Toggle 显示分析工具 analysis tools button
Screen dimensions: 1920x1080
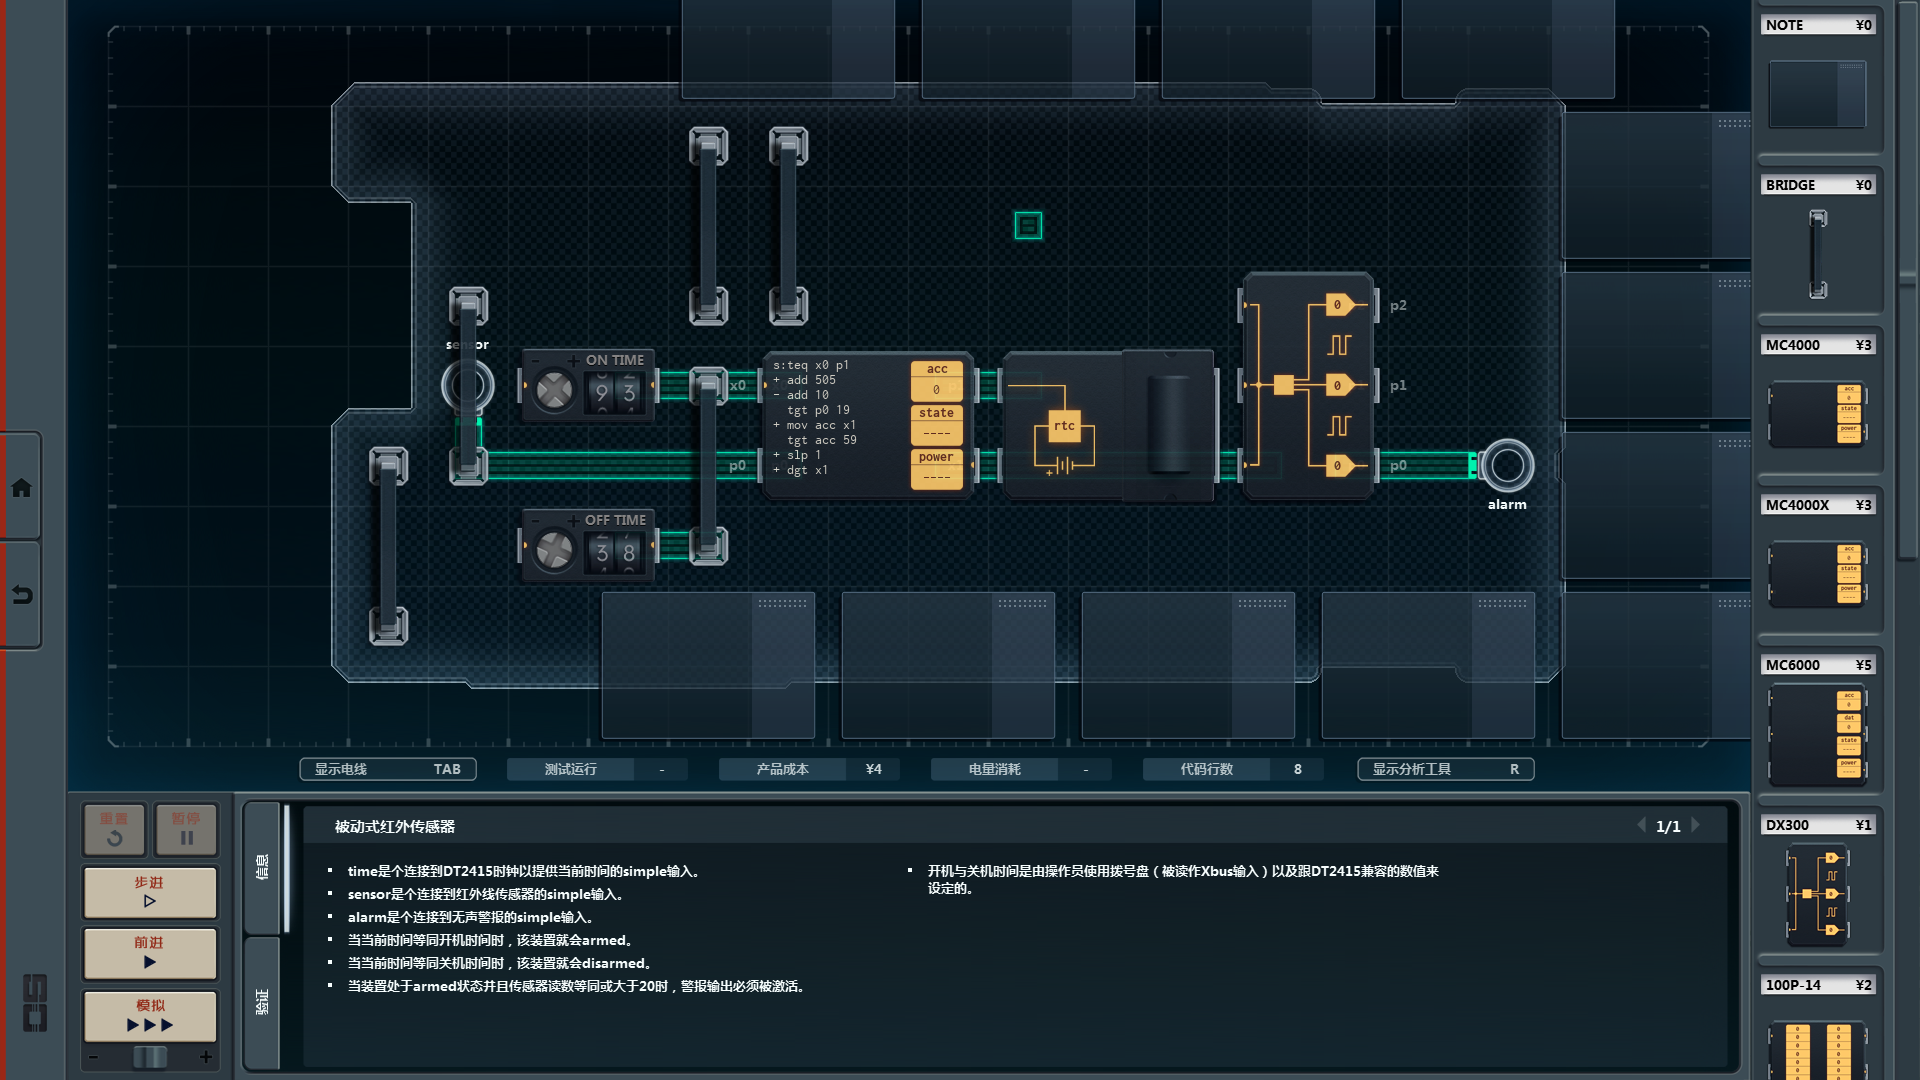pos(1445,769)
